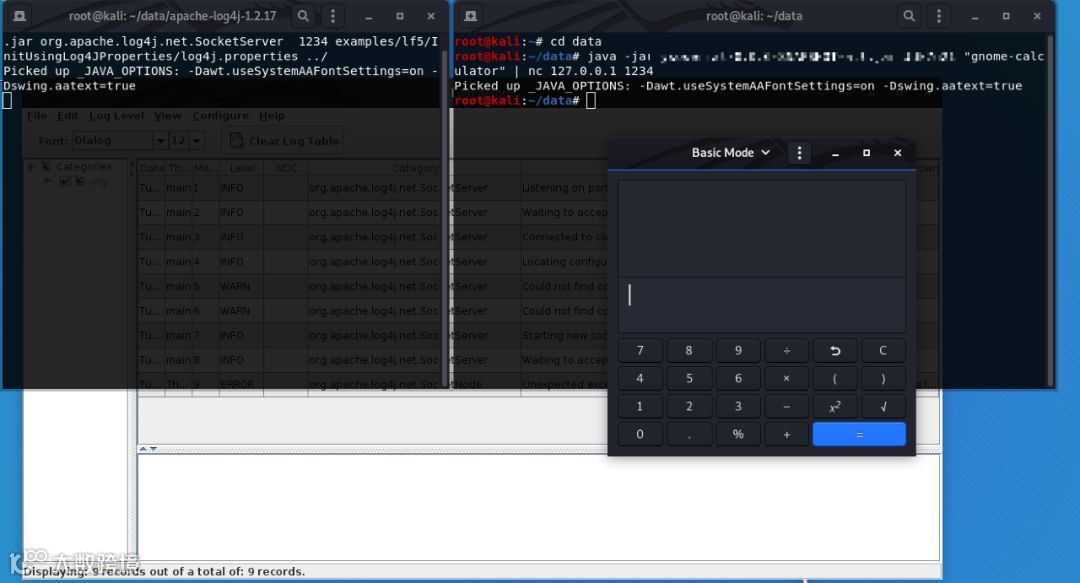This screenshot has height=583, width=1080.
Task: Click the calculator open parenthesis button
Action: coord(835,378)
